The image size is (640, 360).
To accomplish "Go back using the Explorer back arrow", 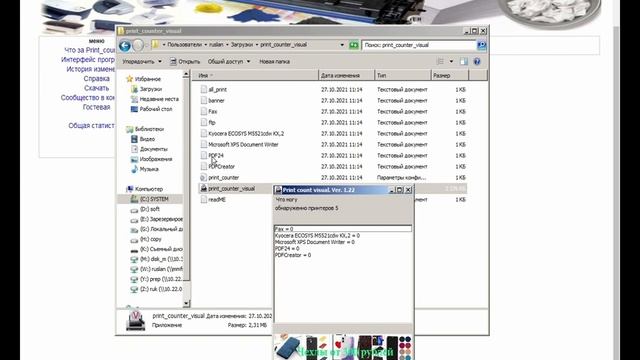I will click(125, 46).
